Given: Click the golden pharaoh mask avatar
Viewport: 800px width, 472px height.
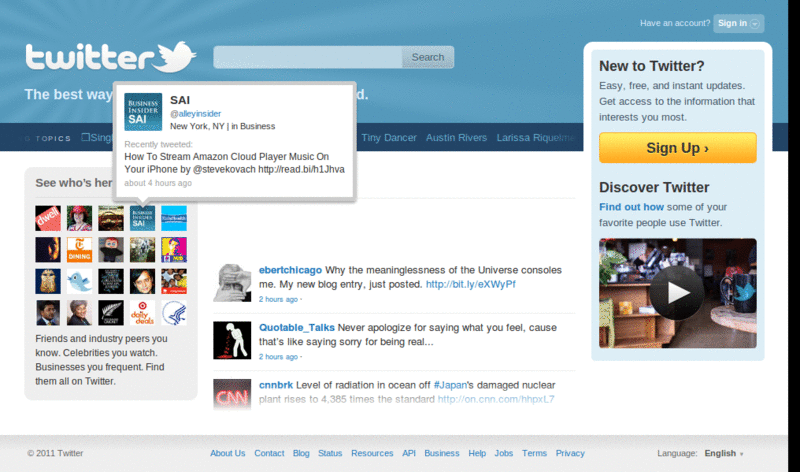Looking at the screenshot, I should (x=48, y=282).
